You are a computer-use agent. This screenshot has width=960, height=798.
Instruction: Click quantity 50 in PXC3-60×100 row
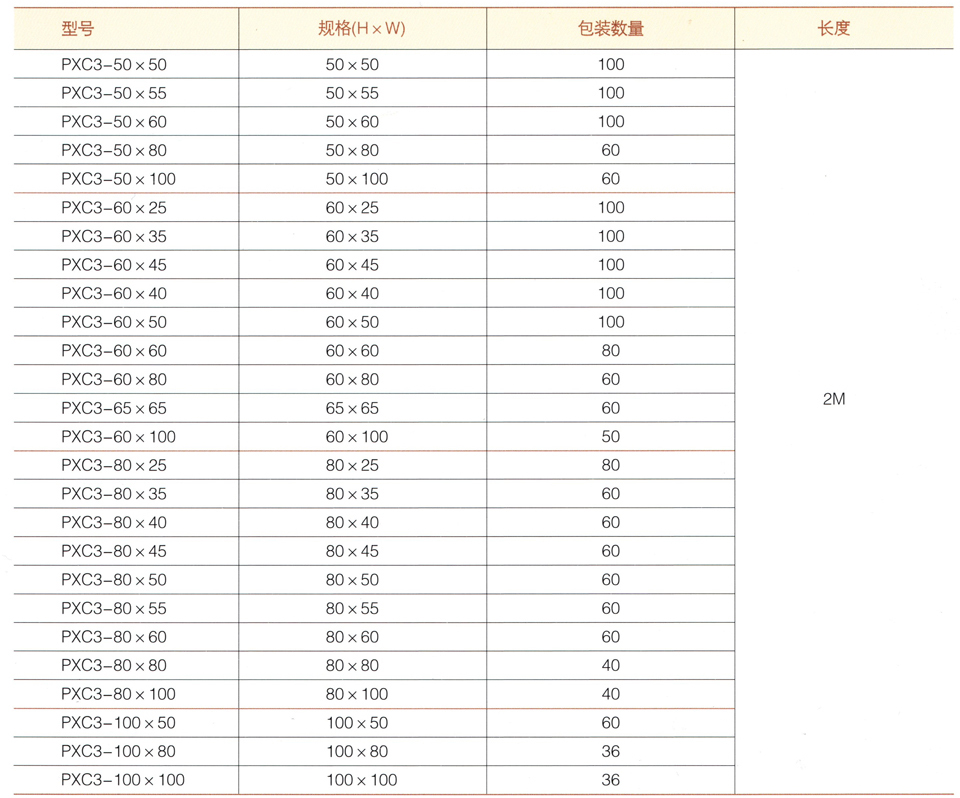(610, 437)
